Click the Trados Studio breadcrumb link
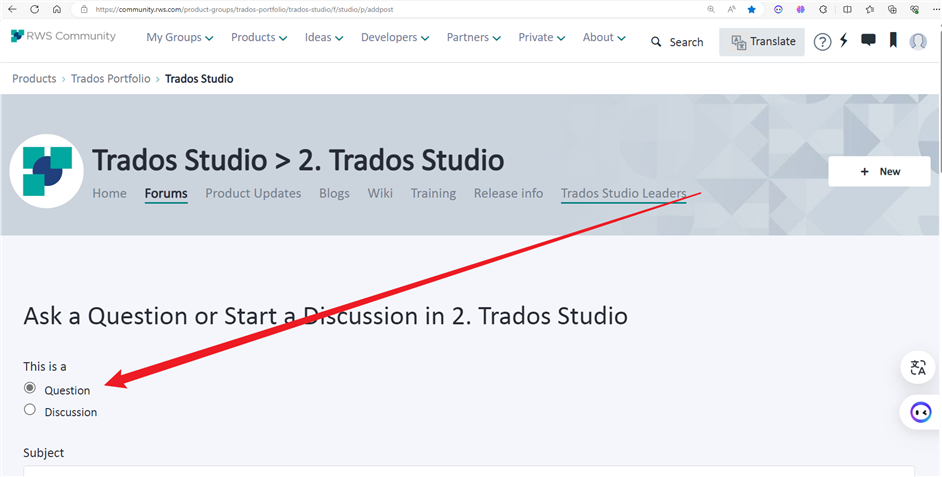The image size is (942, 477). pyautogui.click(x=199, y=79)
